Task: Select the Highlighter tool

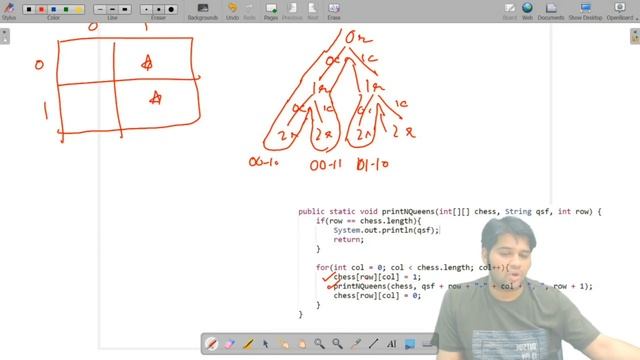Action: (x=248, y=344)
